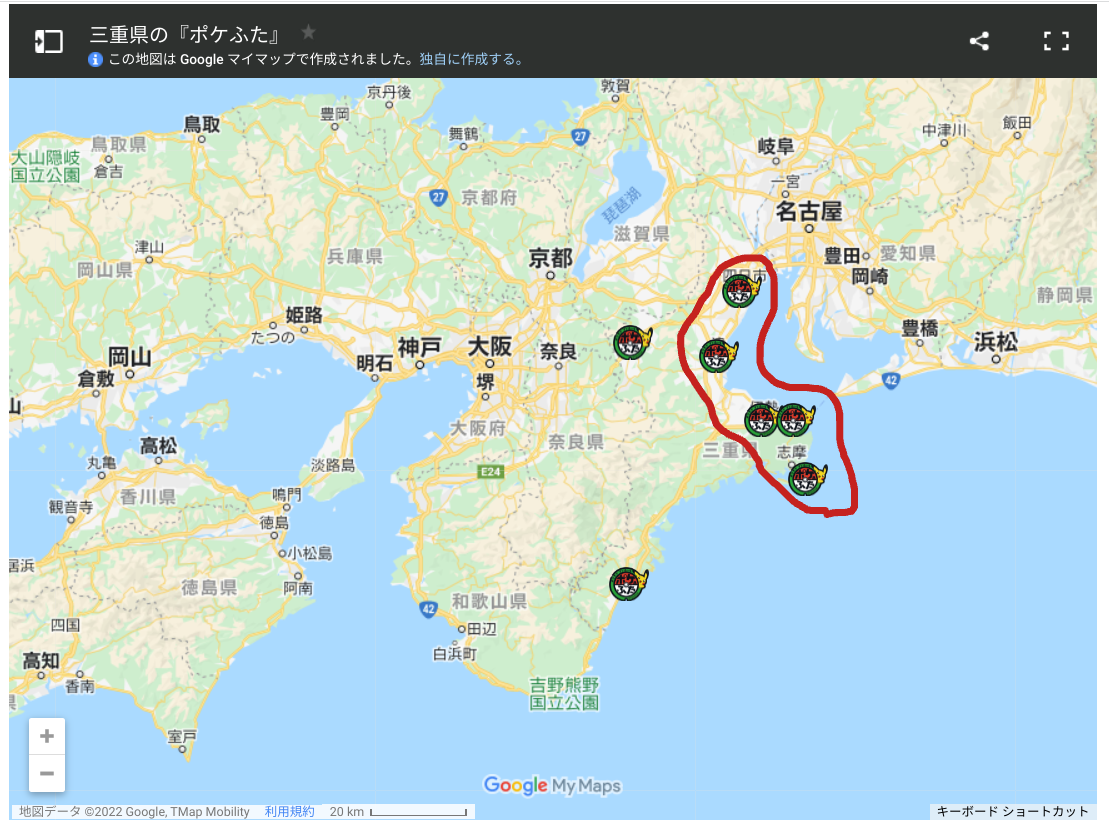View the map in fullscreen mode

click(1056, 41)
